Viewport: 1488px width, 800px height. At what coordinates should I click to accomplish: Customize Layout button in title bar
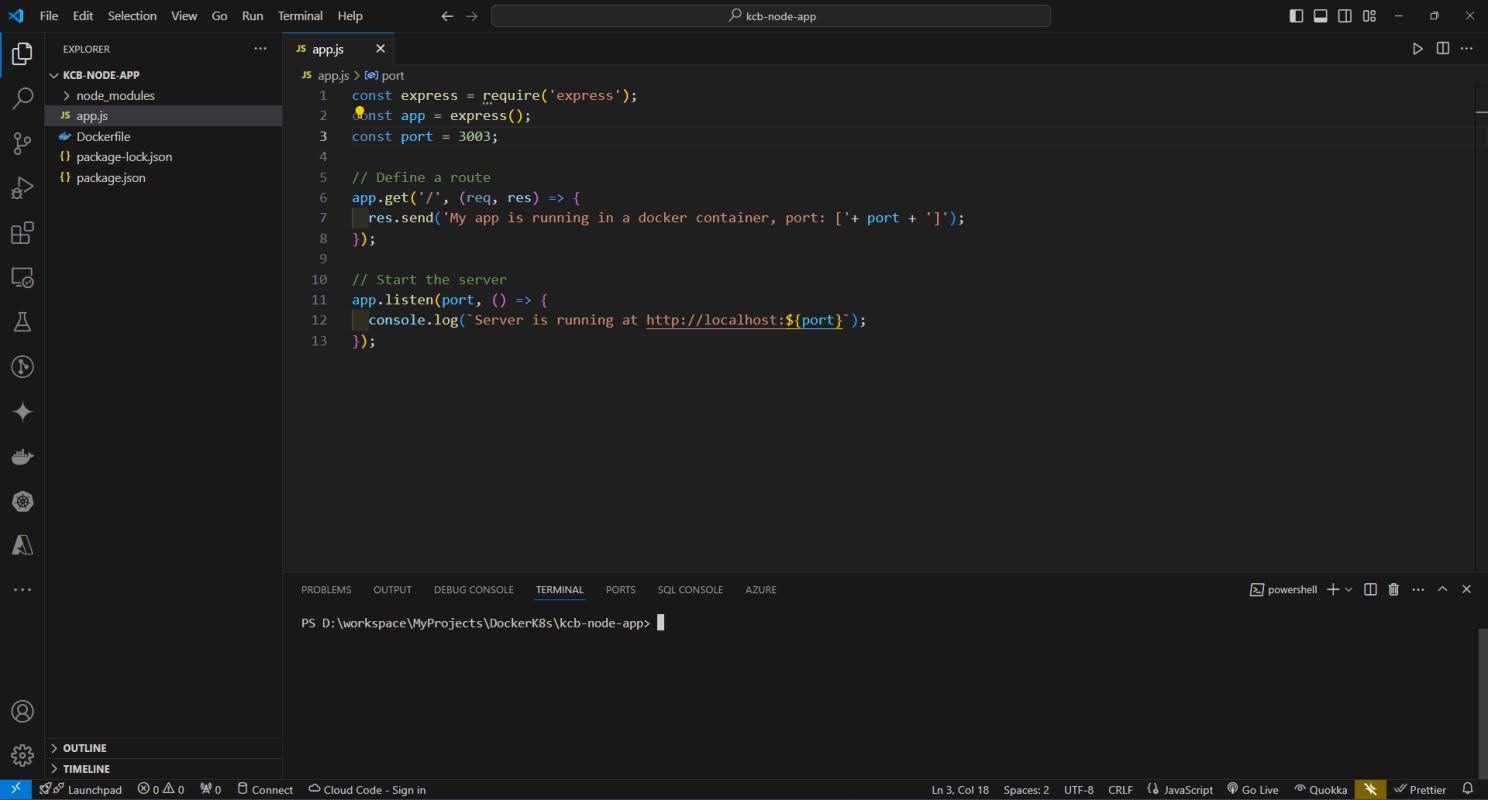tap(1369, 16)
